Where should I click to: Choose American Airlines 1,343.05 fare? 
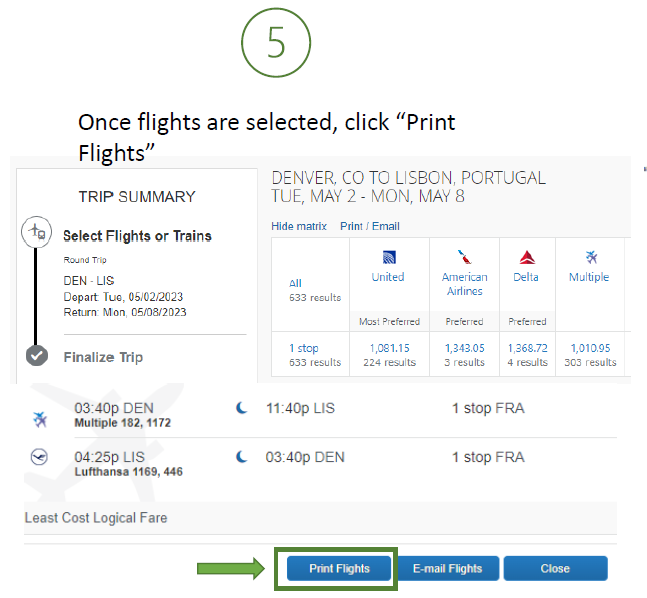click(464, 348)
